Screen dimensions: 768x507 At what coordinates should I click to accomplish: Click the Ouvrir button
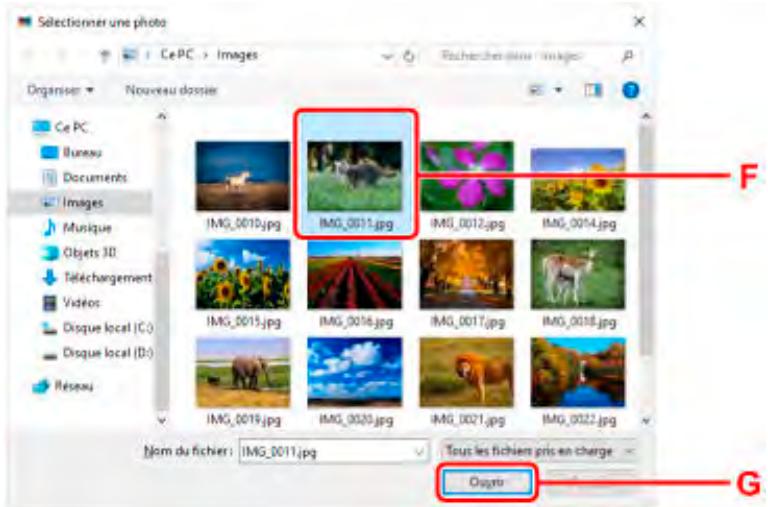[486, 482]
